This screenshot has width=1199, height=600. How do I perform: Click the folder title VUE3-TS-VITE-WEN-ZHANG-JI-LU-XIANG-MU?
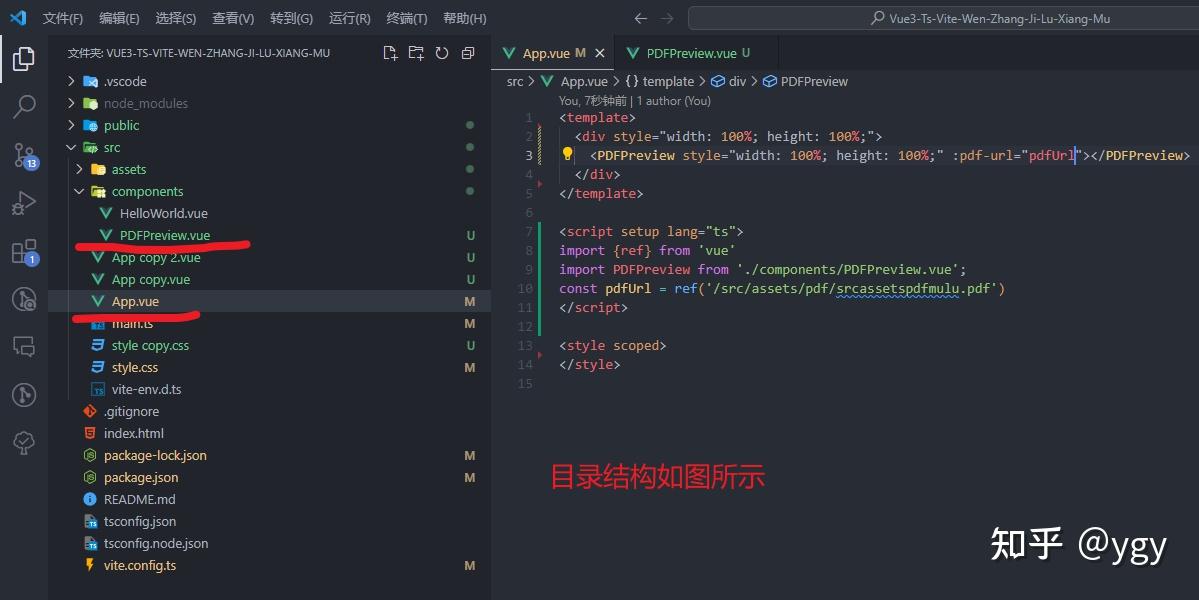tap(199, 53)
